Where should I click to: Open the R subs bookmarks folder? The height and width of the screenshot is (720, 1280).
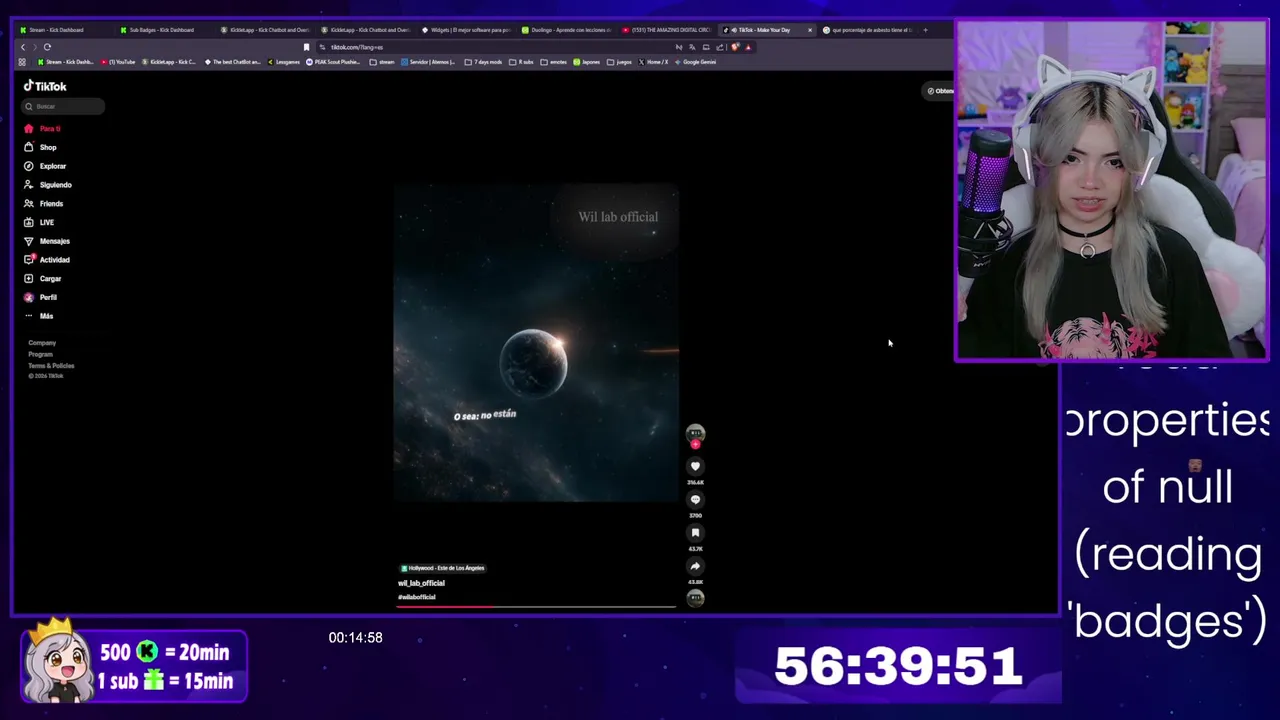tap(522, 62)
